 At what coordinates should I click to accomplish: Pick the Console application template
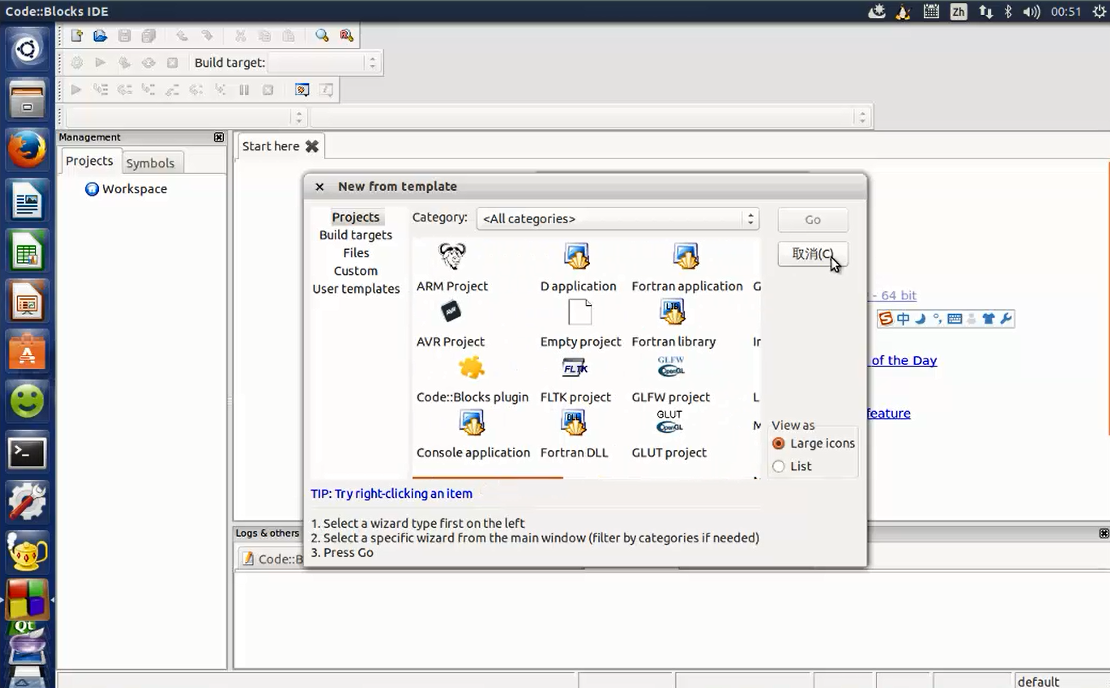click(x=473, y=435)
